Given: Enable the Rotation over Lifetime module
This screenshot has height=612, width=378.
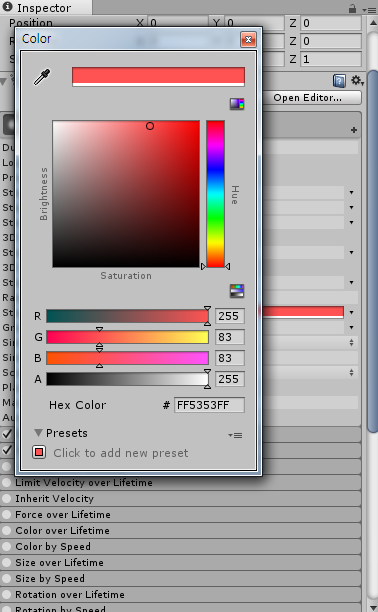Looking at the screenshot, I should [x=6, y=594].
